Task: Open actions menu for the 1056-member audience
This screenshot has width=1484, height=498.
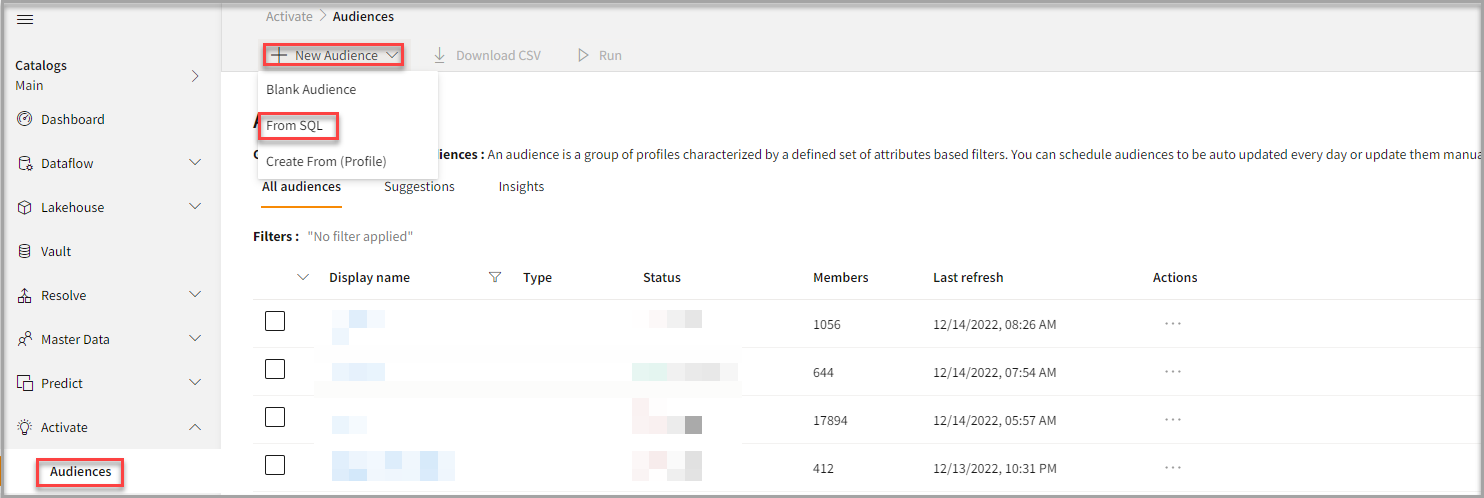Action: click(x=1172, y=324)
